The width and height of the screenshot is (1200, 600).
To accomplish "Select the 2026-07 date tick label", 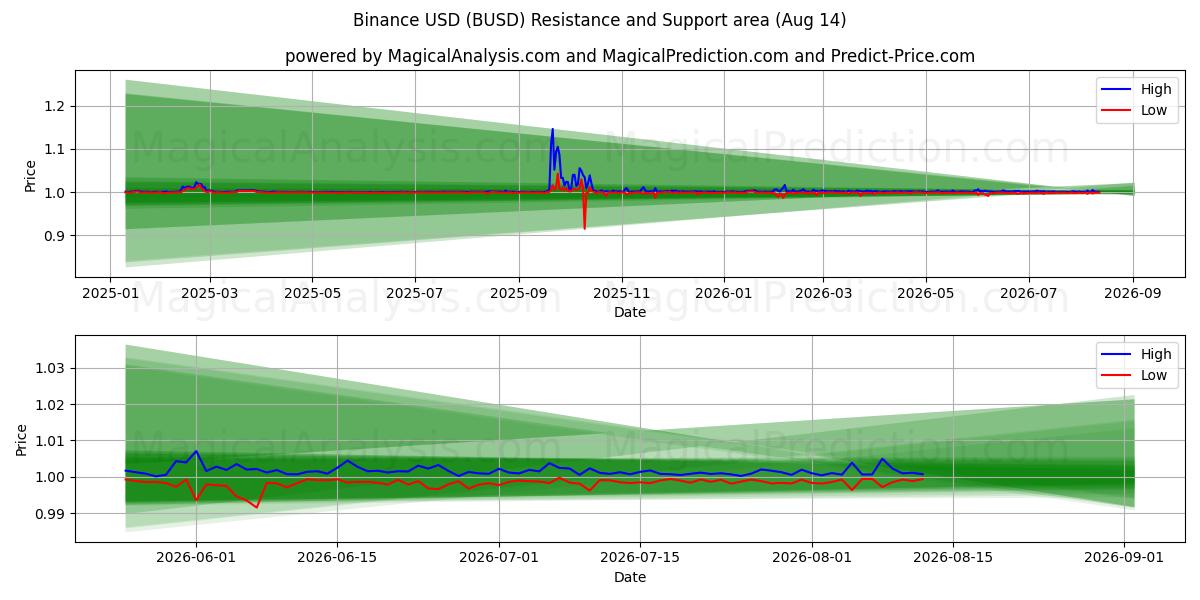I will [1029, 293].
